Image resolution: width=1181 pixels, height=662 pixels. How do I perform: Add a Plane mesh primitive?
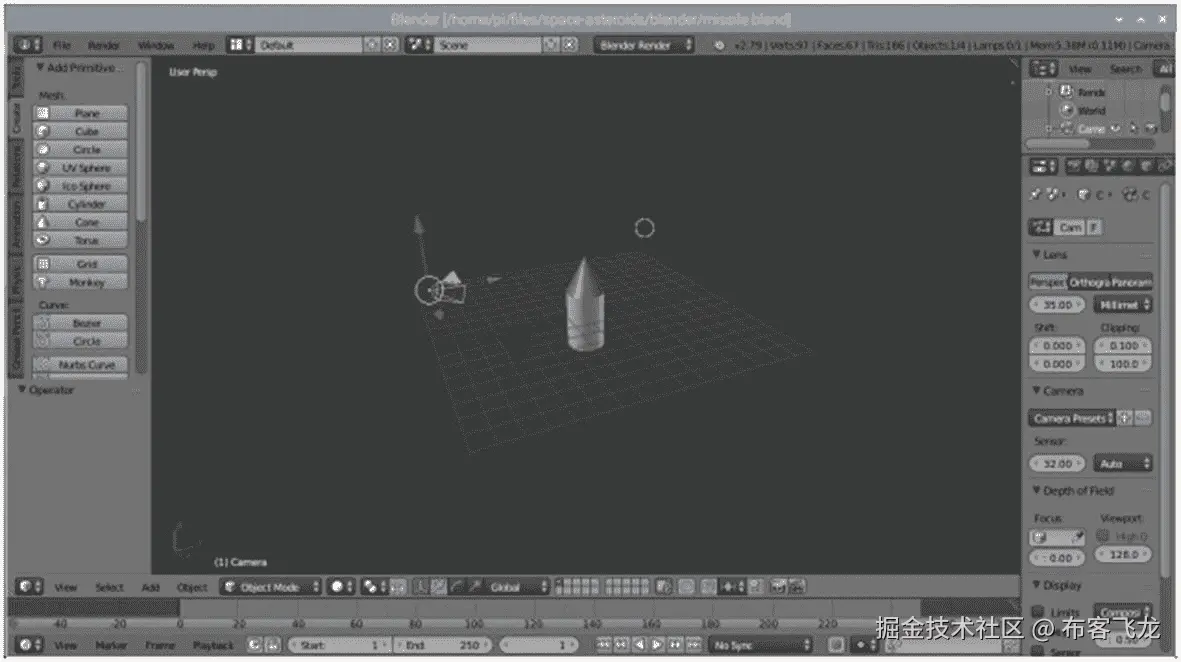(x=80, y=113)
